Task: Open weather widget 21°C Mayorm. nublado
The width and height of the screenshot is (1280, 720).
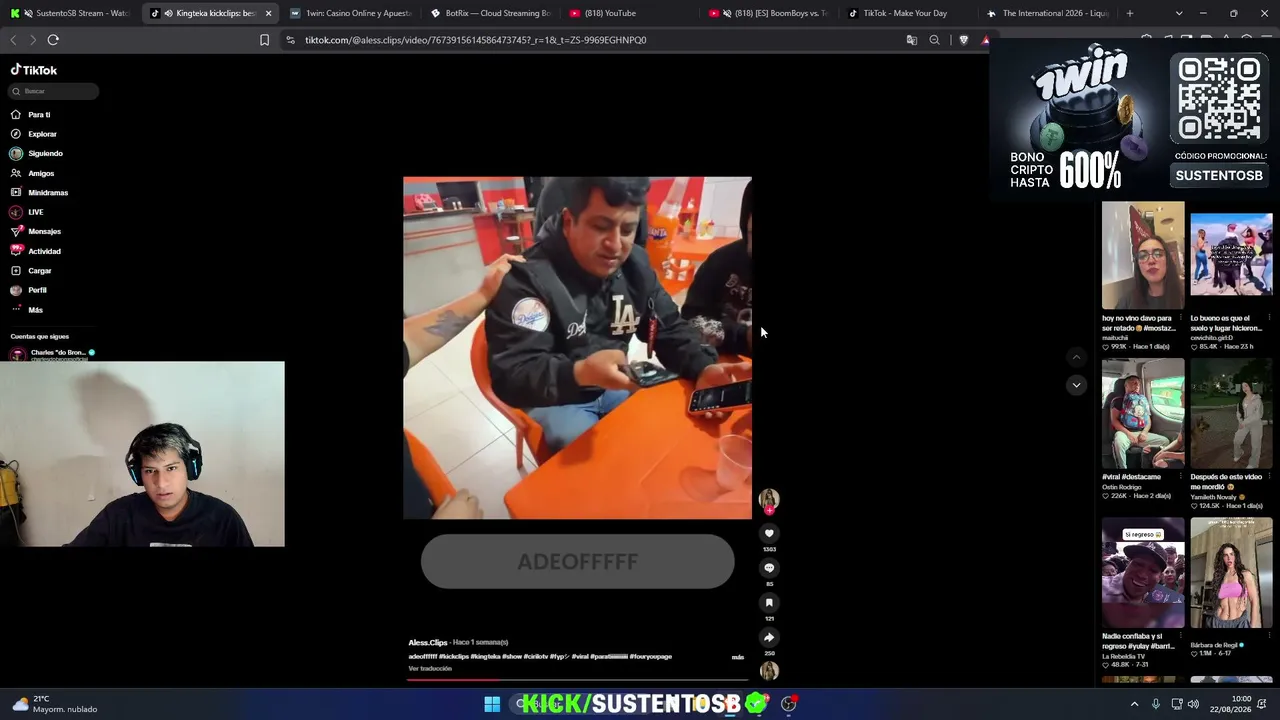Action: [55, 704]
